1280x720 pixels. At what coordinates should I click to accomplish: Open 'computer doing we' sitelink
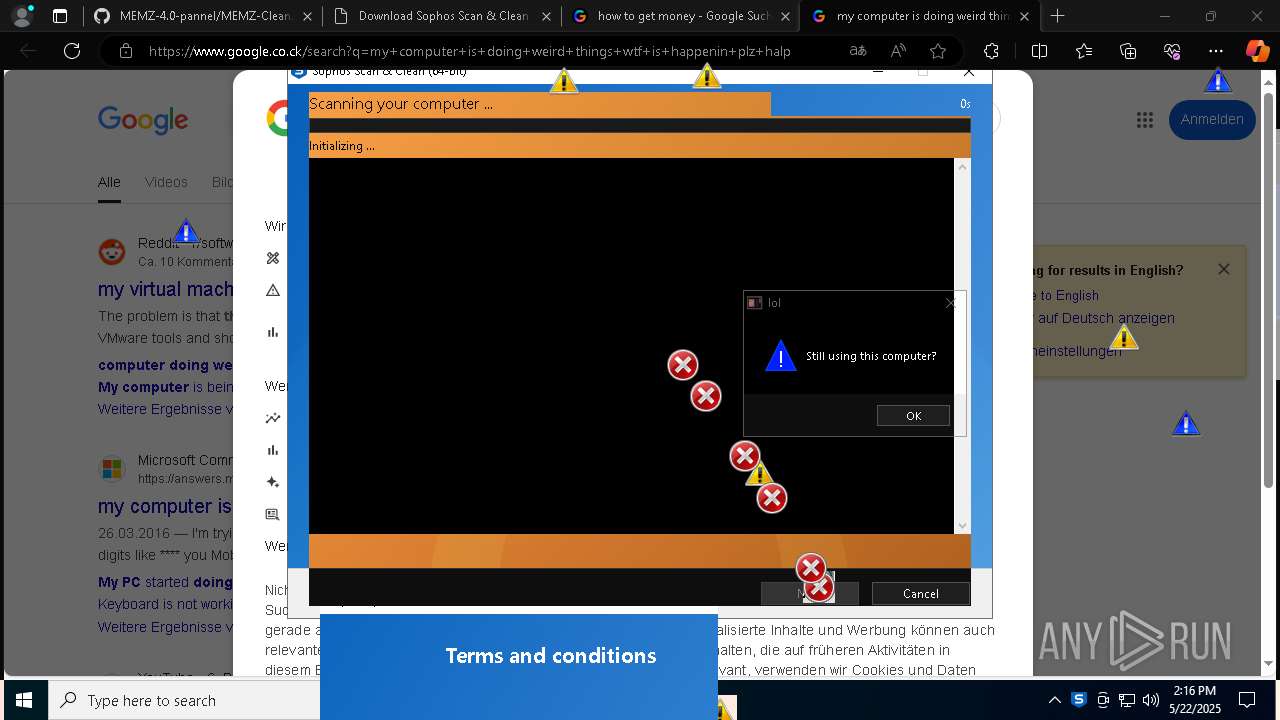[165, 365]
